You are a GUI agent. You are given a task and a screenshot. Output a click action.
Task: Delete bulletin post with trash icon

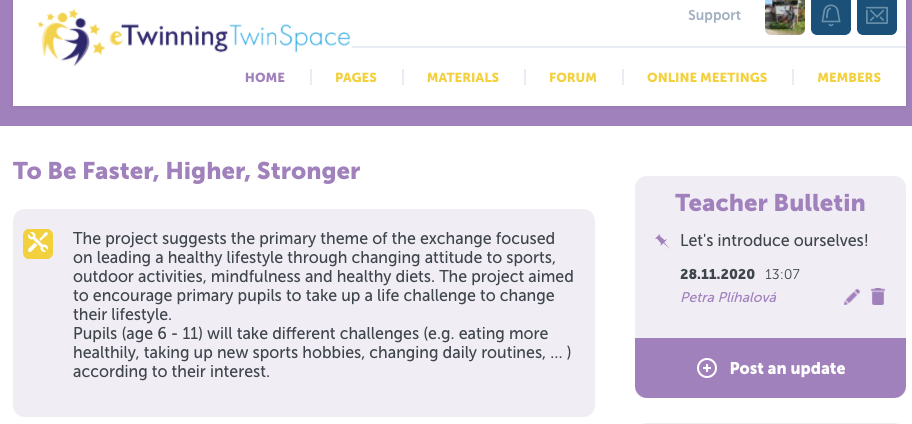(x=878, y=297)
